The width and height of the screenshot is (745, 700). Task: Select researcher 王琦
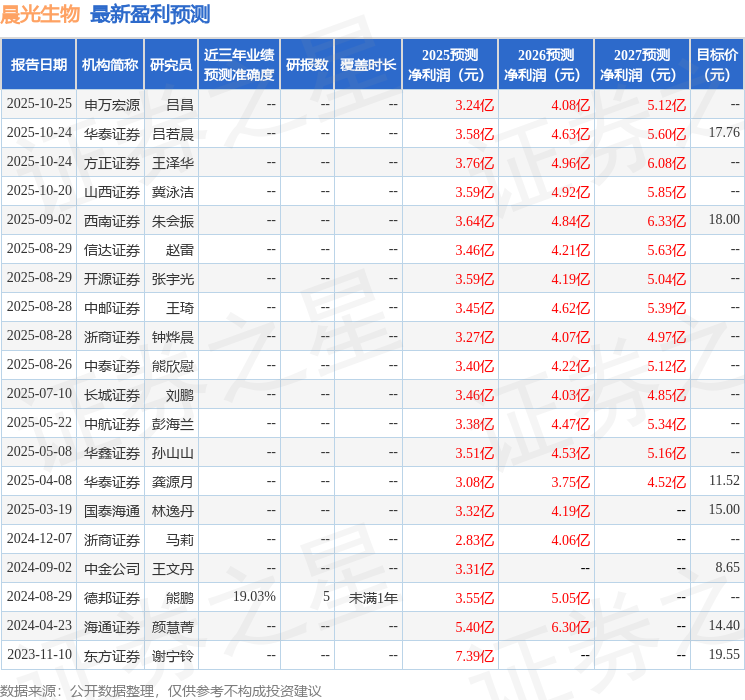(180, 307)
